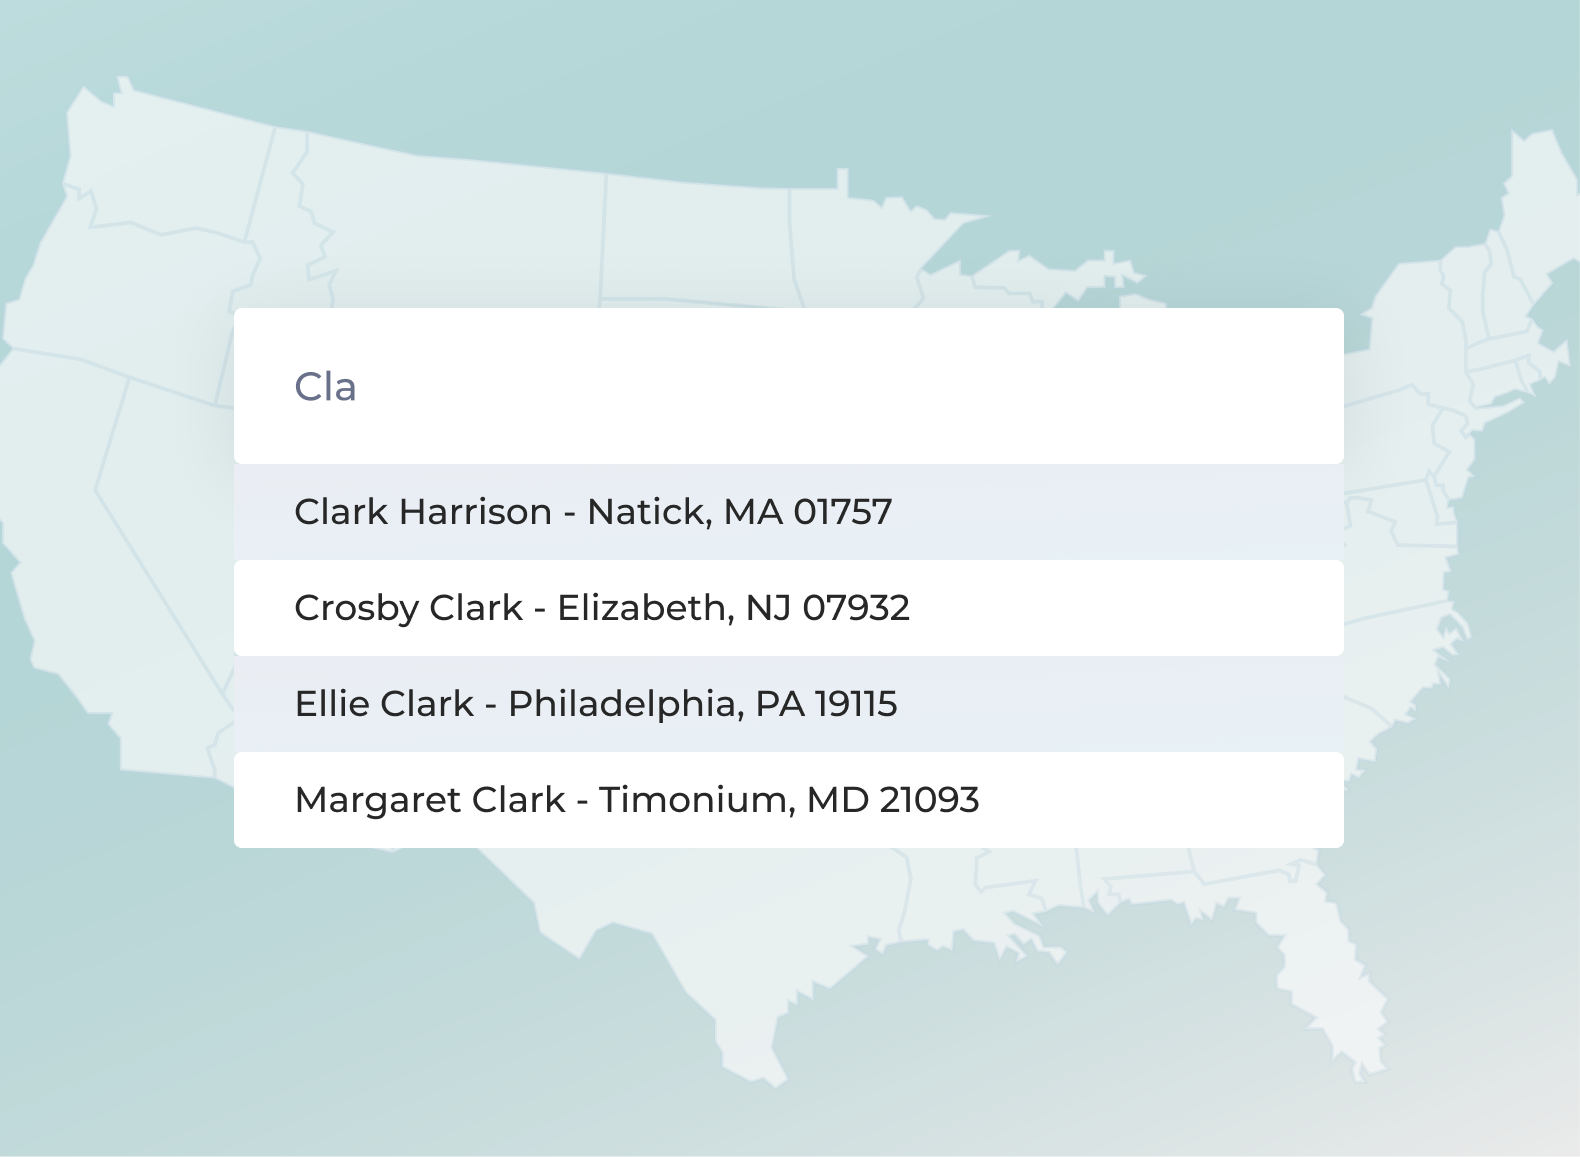1580x1157 pixels.
Task: Select Clark Harrison suggestion
Action: tap(788, 512)
